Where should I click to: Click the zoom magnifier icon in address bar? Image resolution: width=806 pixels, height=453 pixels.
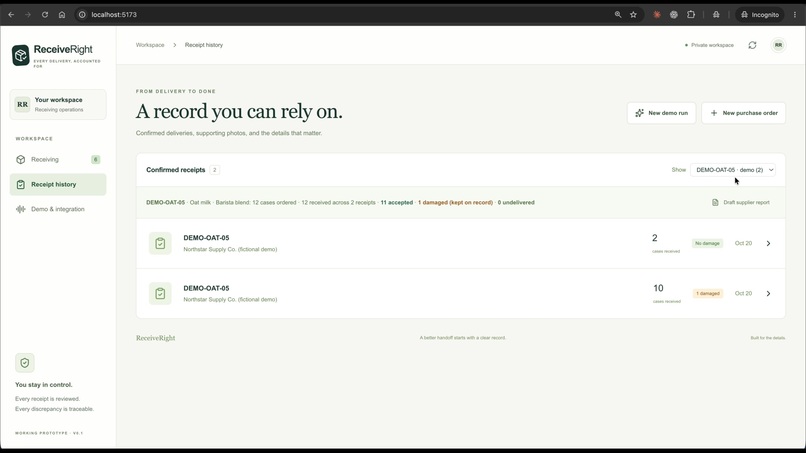(x=618, y=15)
